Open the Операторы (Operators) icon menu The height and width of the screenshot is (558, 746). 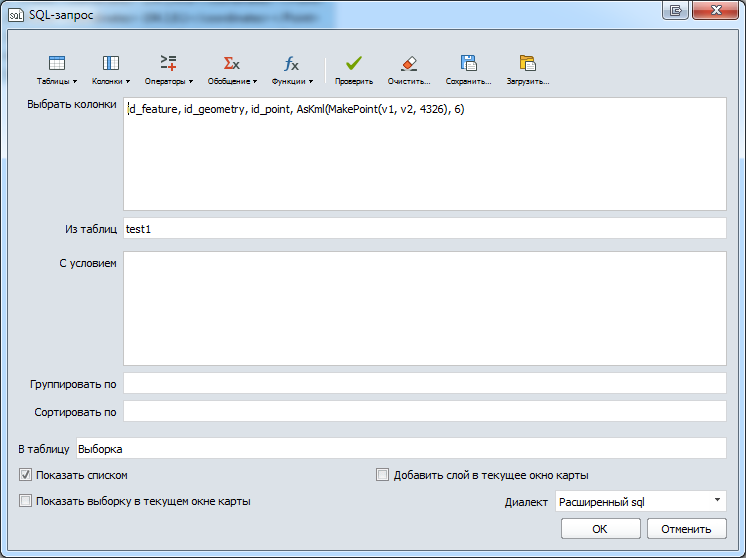[x=168, y=64]
